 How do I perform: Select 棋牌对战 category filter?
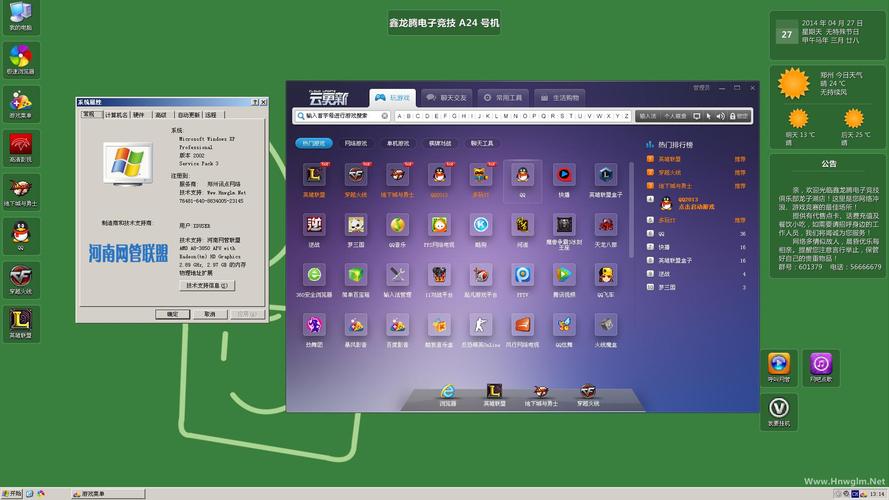(439, 143)
